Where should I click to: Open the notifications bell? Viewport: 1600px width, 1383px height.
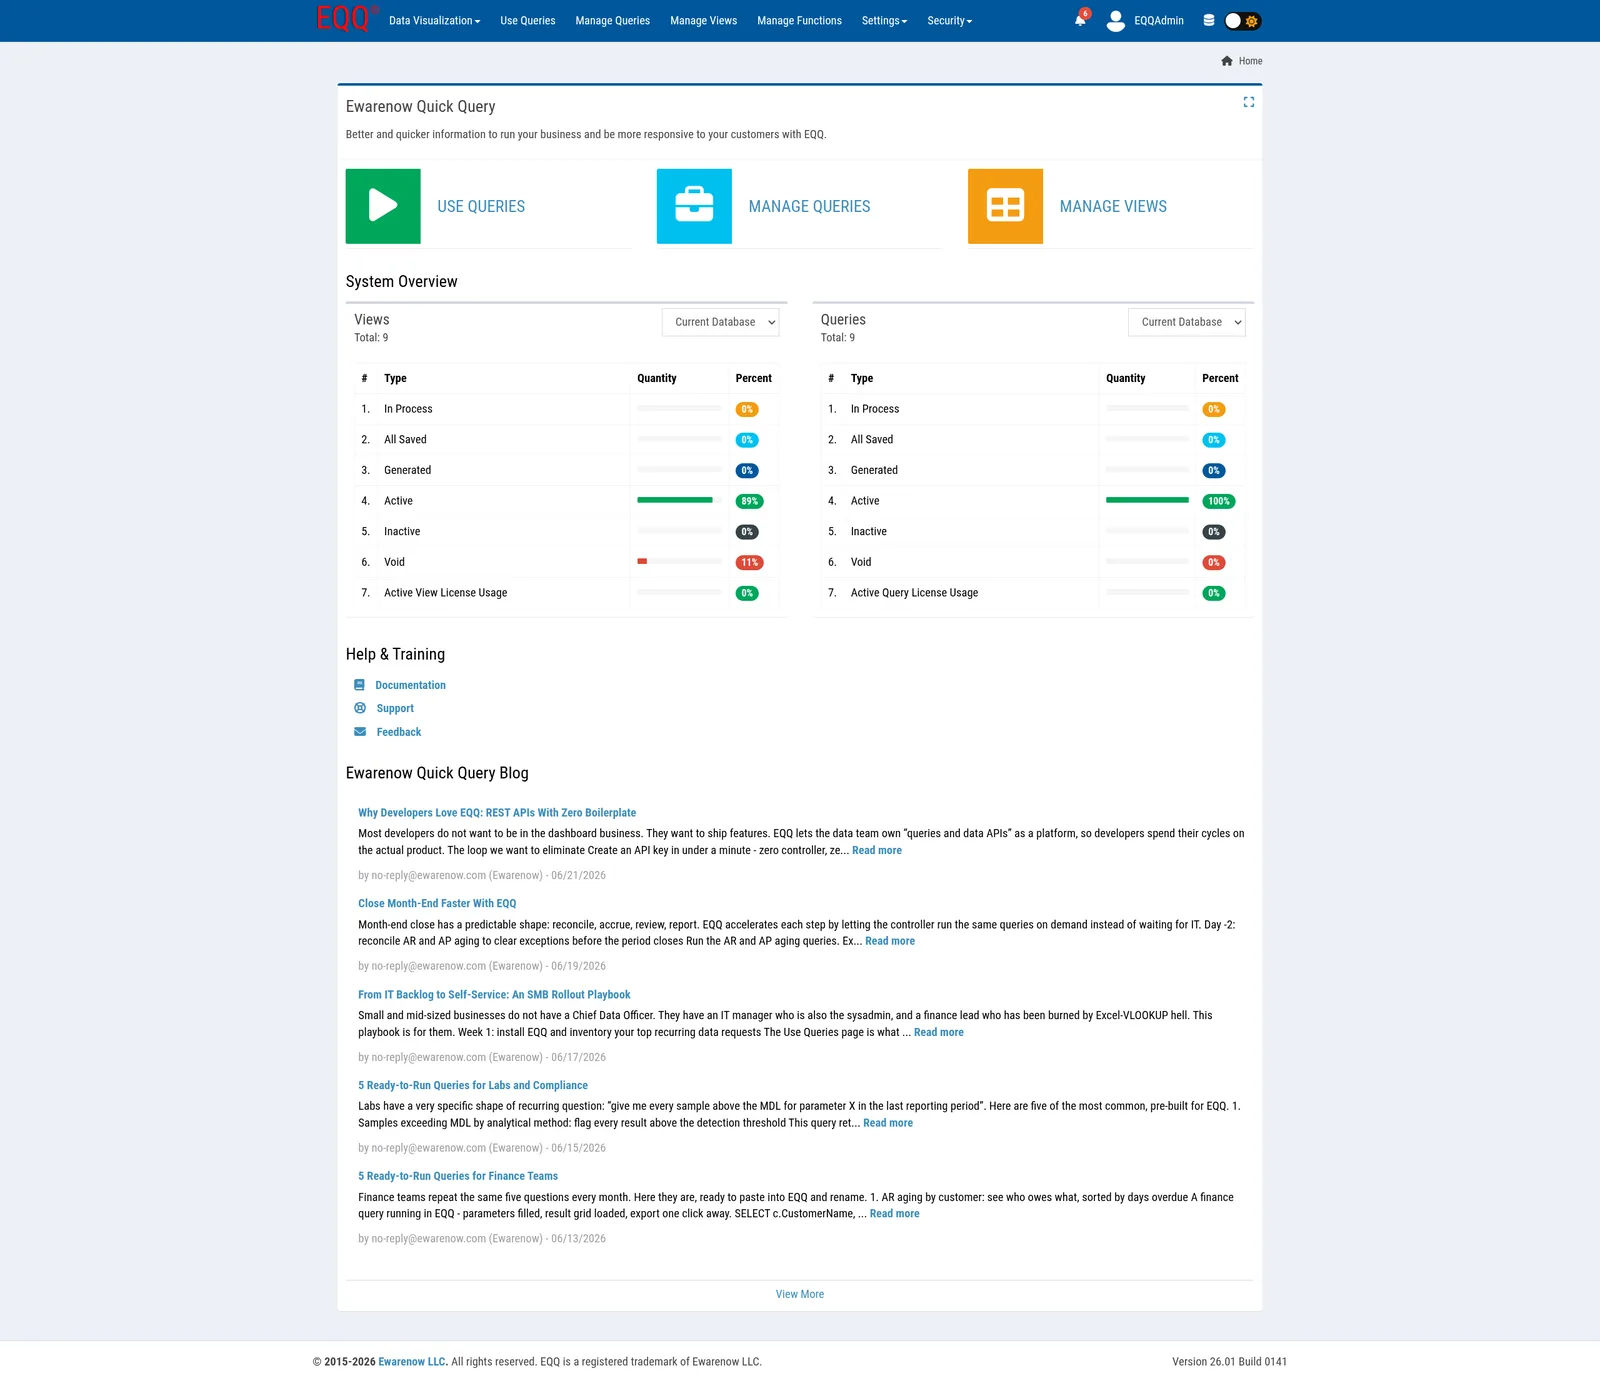tap(1080, 20)
